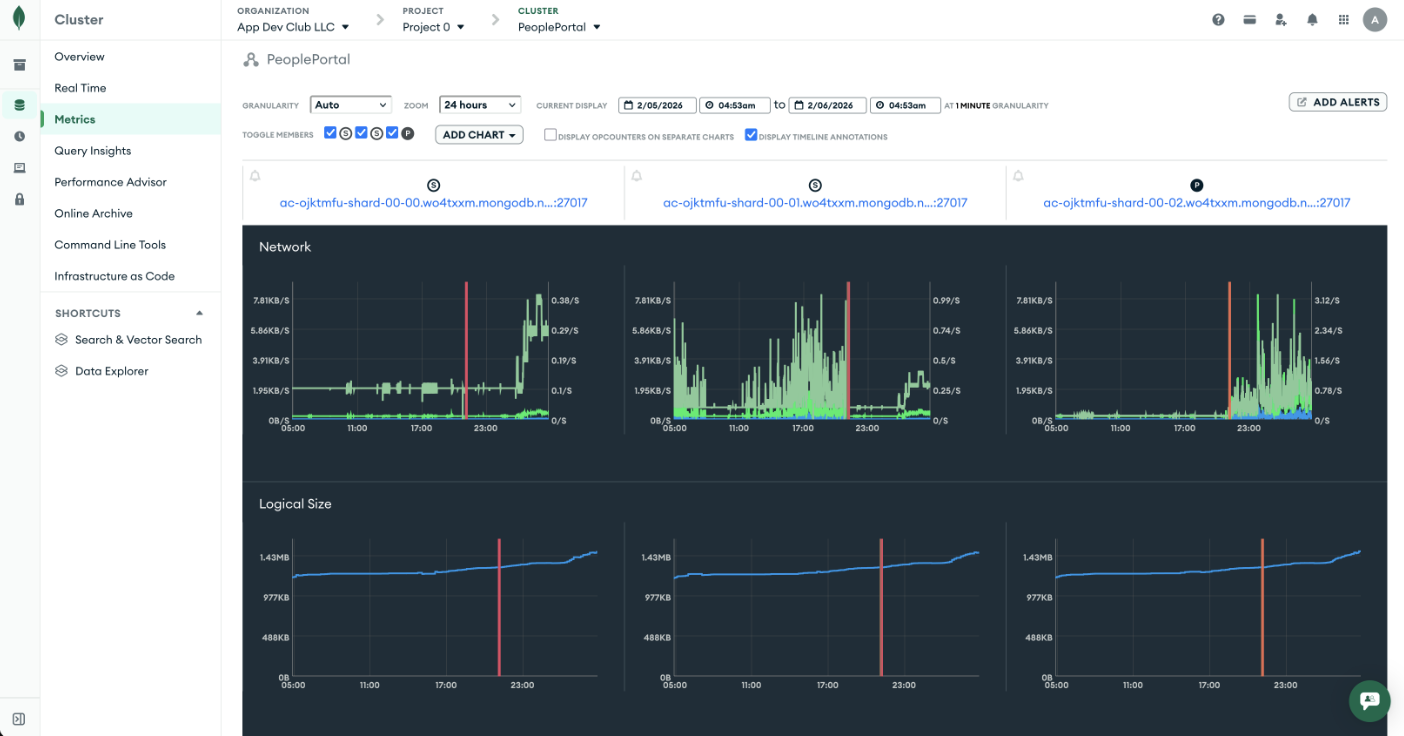1404x736 pixels.
Task: Disable Display Timeline Annotations
Action: (751, 133)
